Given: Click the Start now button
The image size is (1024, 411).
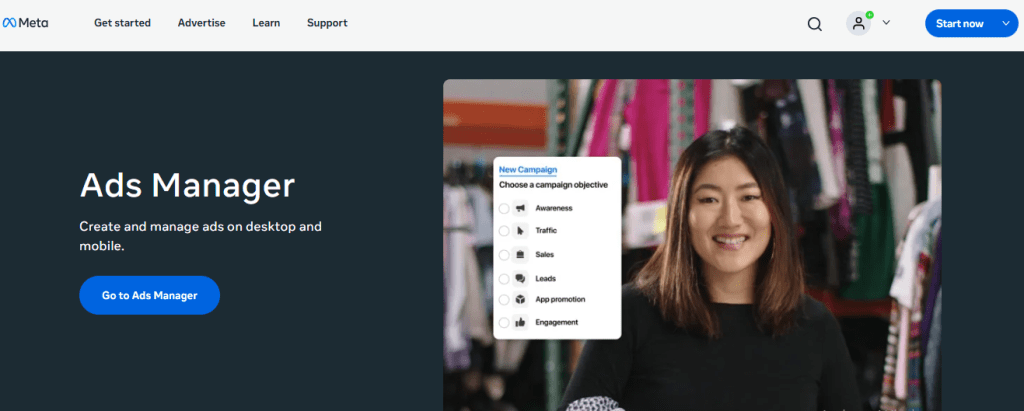Looking at the screenshot, I should click(959, 23).
